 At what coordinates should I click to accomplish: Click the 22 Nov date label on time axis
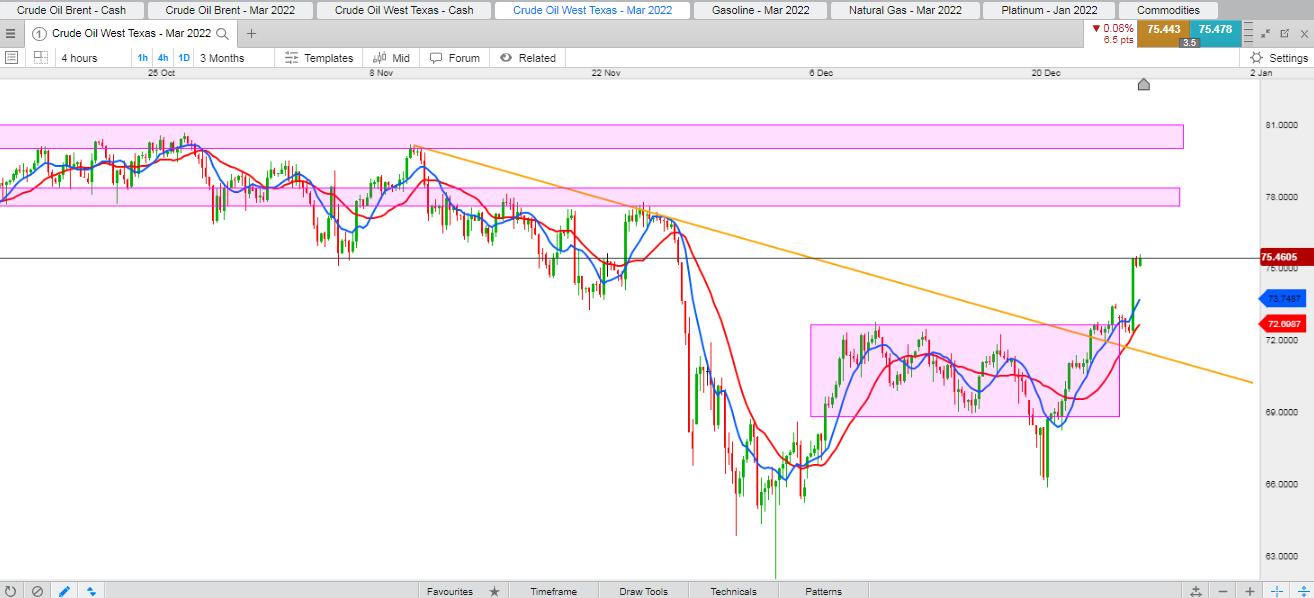pyautogui.click(x=606, y=73)
